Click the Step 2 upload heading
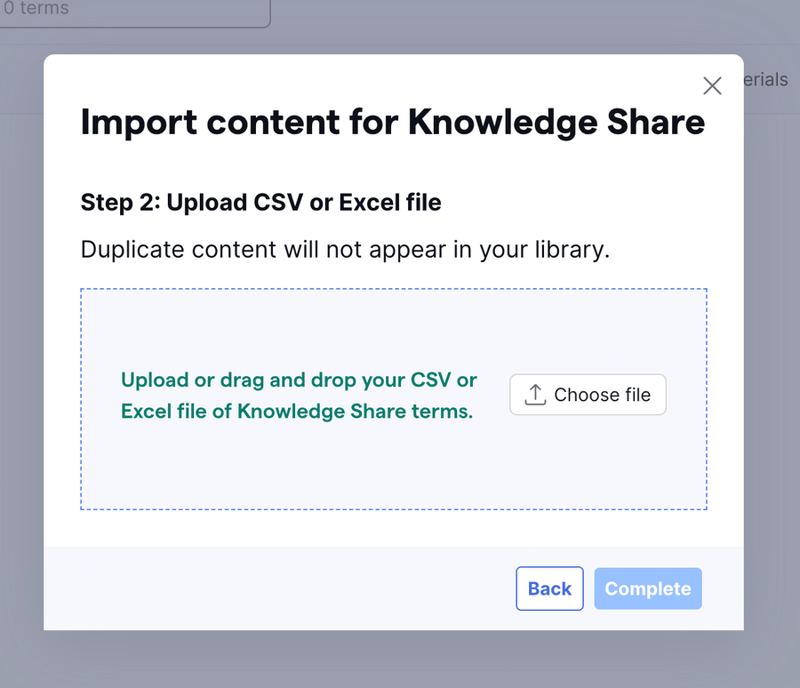 tap(260, 202)
